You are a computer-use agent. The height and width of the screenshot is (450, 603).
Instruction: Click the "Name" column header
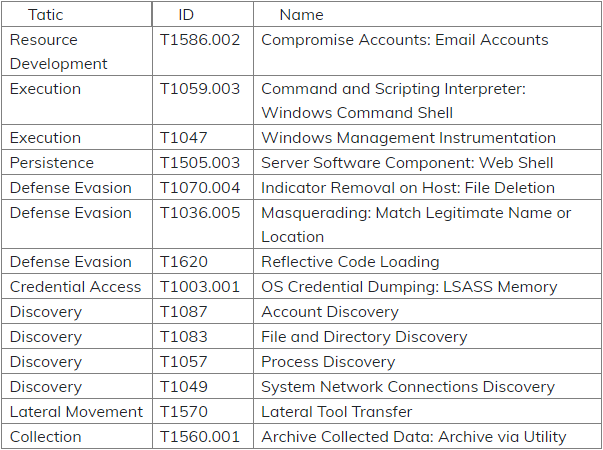tap(301, 15)
